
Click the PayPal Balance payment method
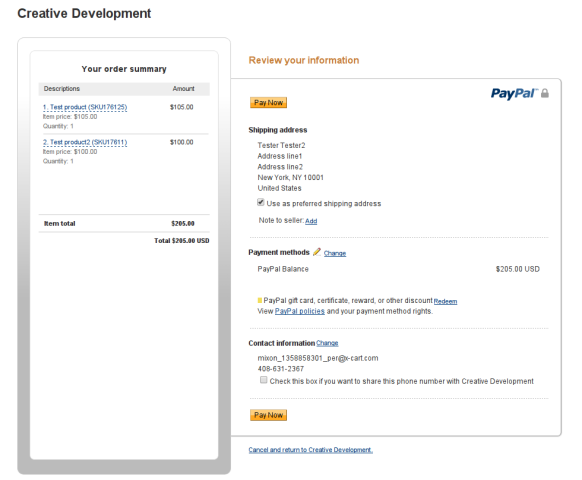point(283,269)
